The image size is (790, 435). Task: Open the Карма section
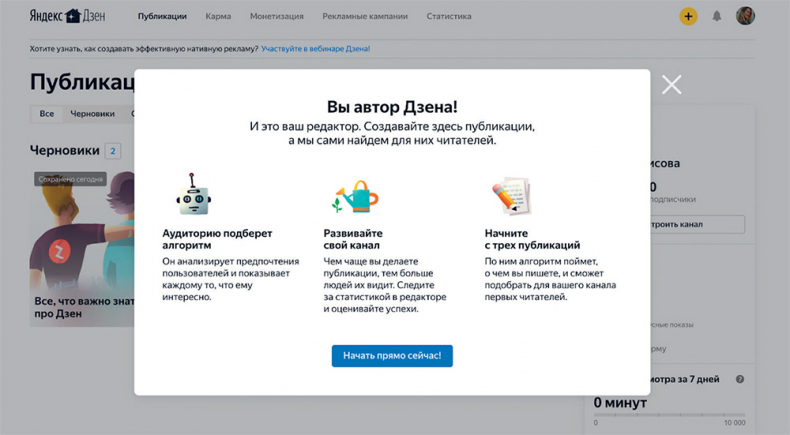pyautogui.click(x=218, y=17)
